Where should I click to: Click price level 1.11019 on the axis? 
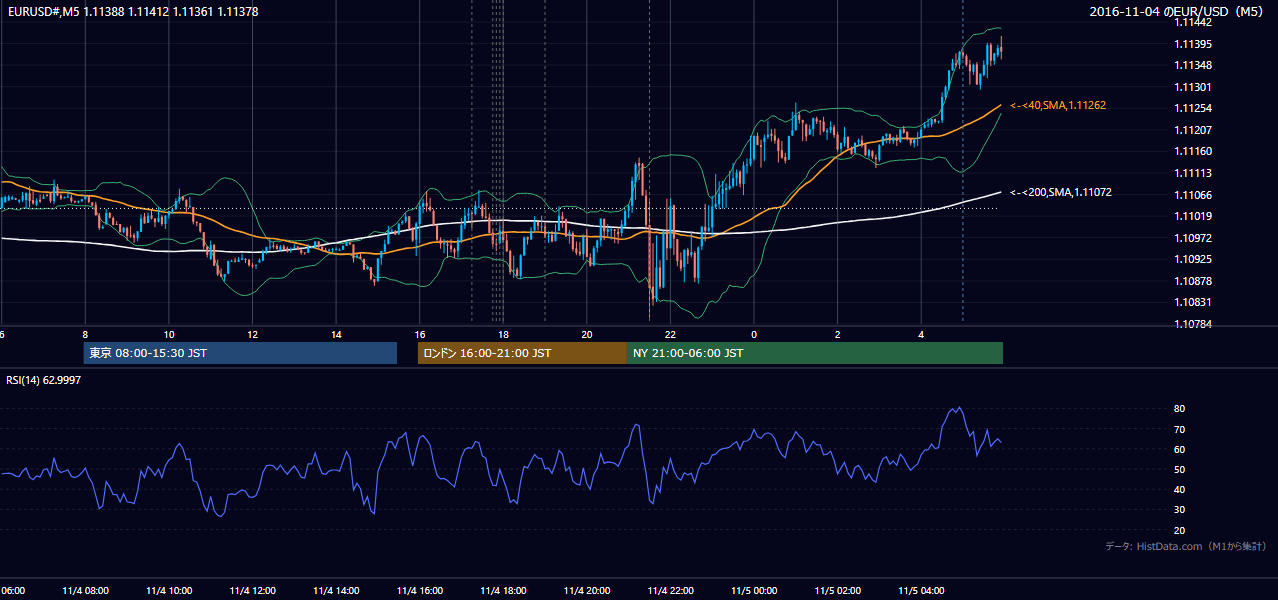click(x=1192, y=216)
